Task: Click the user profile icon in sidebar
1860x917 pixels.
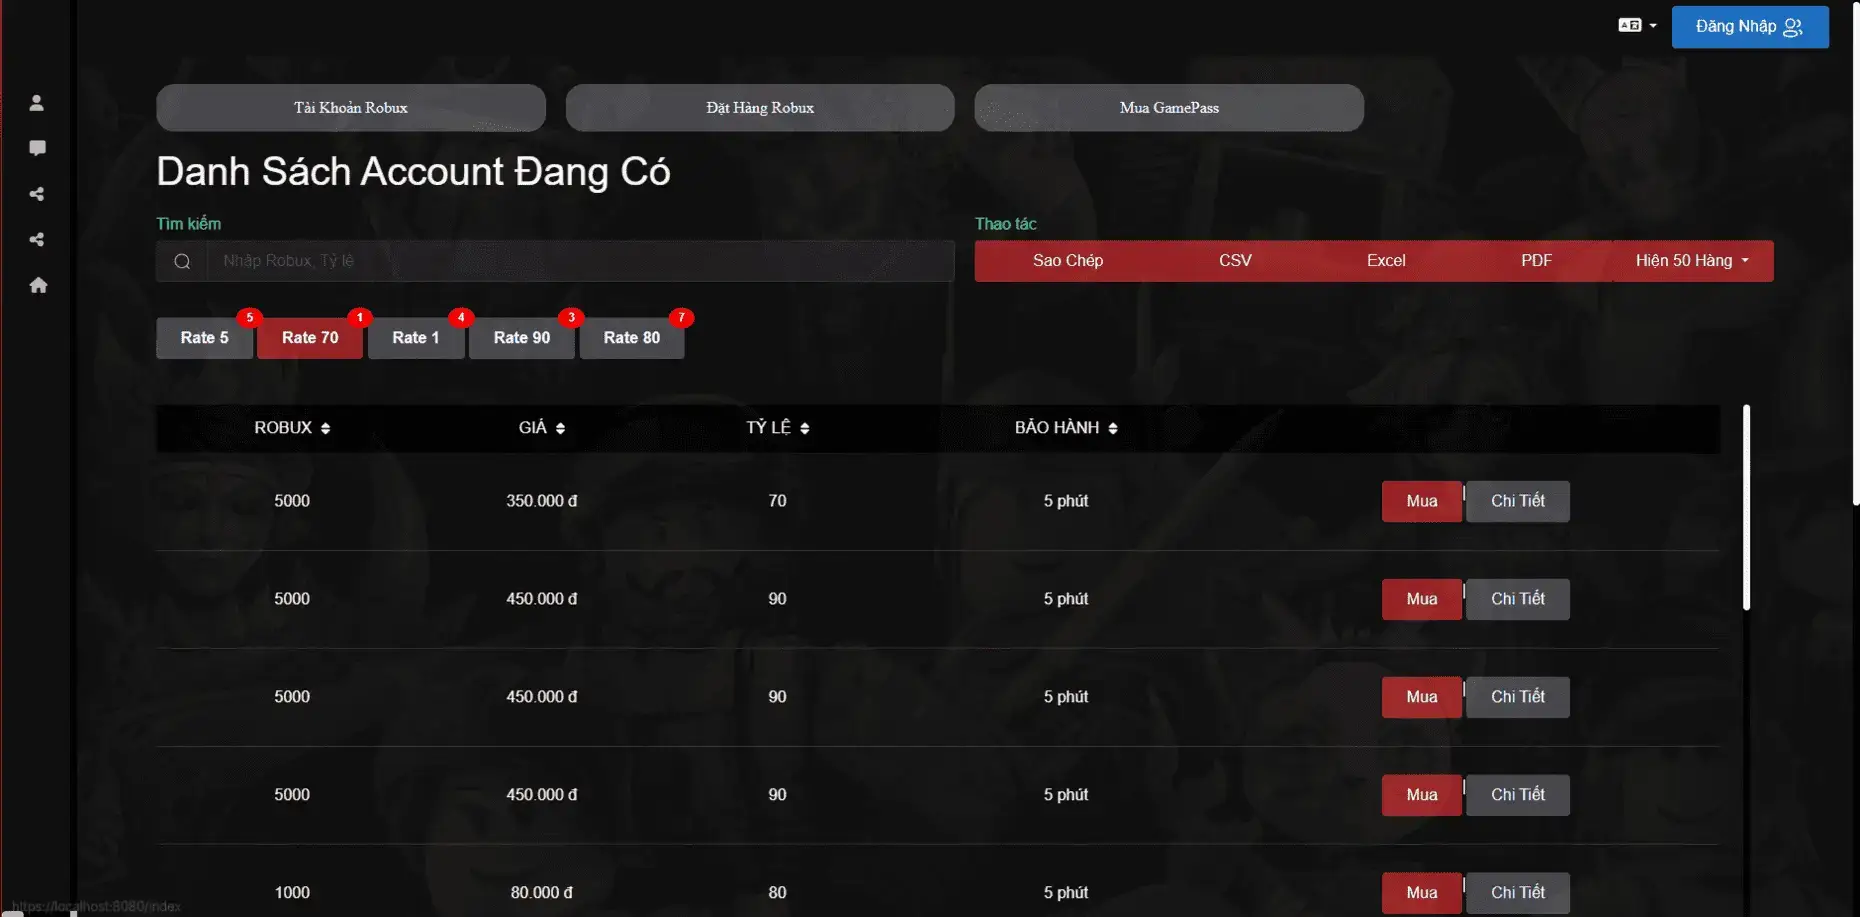Action: click(x=37, y=103)
